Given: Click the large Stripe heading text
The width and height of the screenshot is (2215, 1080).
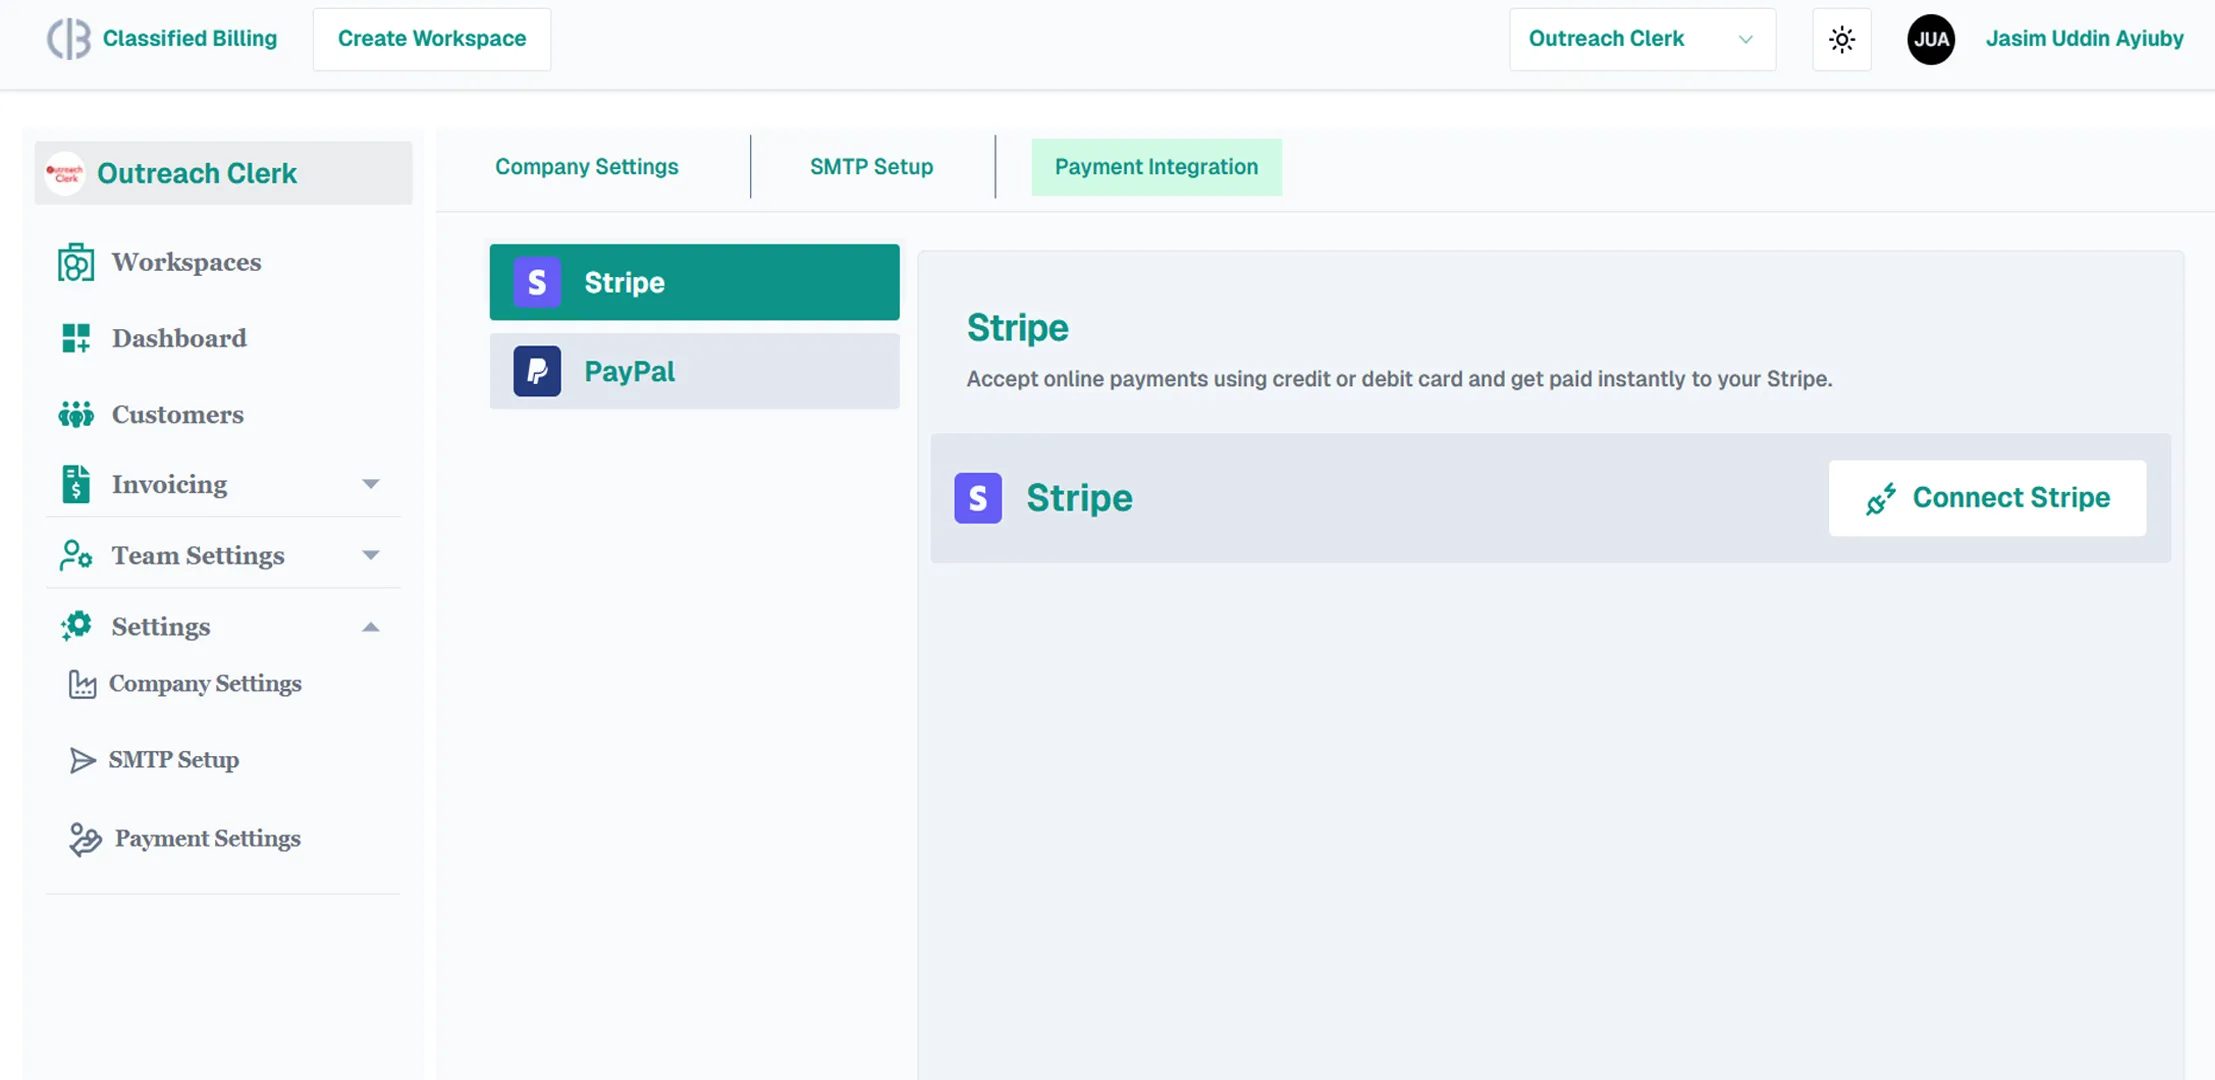Looking at the screenshot, I should [1017, 327].
